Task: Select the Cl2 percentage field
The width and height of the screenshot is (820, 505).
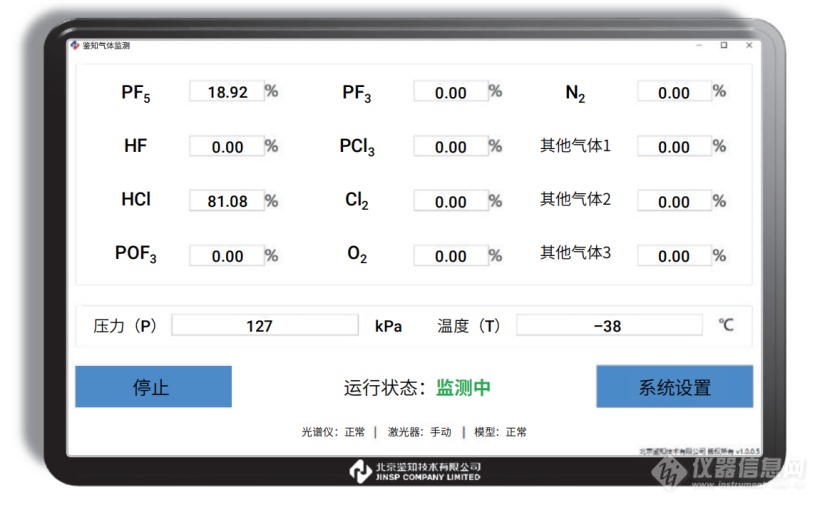Action: pyautogui.click(x=450, y=201)
